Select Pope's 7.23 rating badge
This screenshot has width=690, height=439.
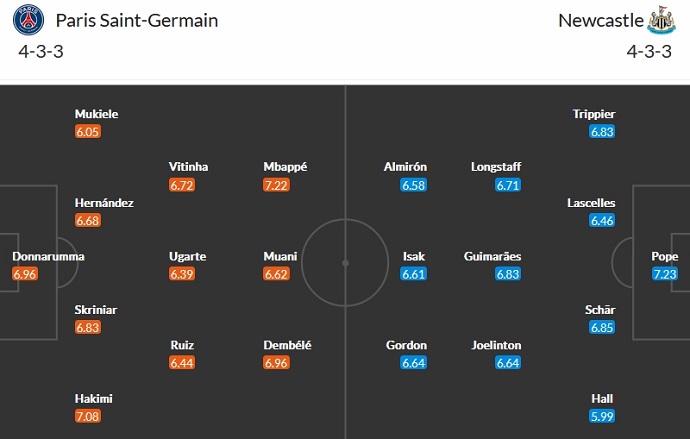[x=664, y=274]
